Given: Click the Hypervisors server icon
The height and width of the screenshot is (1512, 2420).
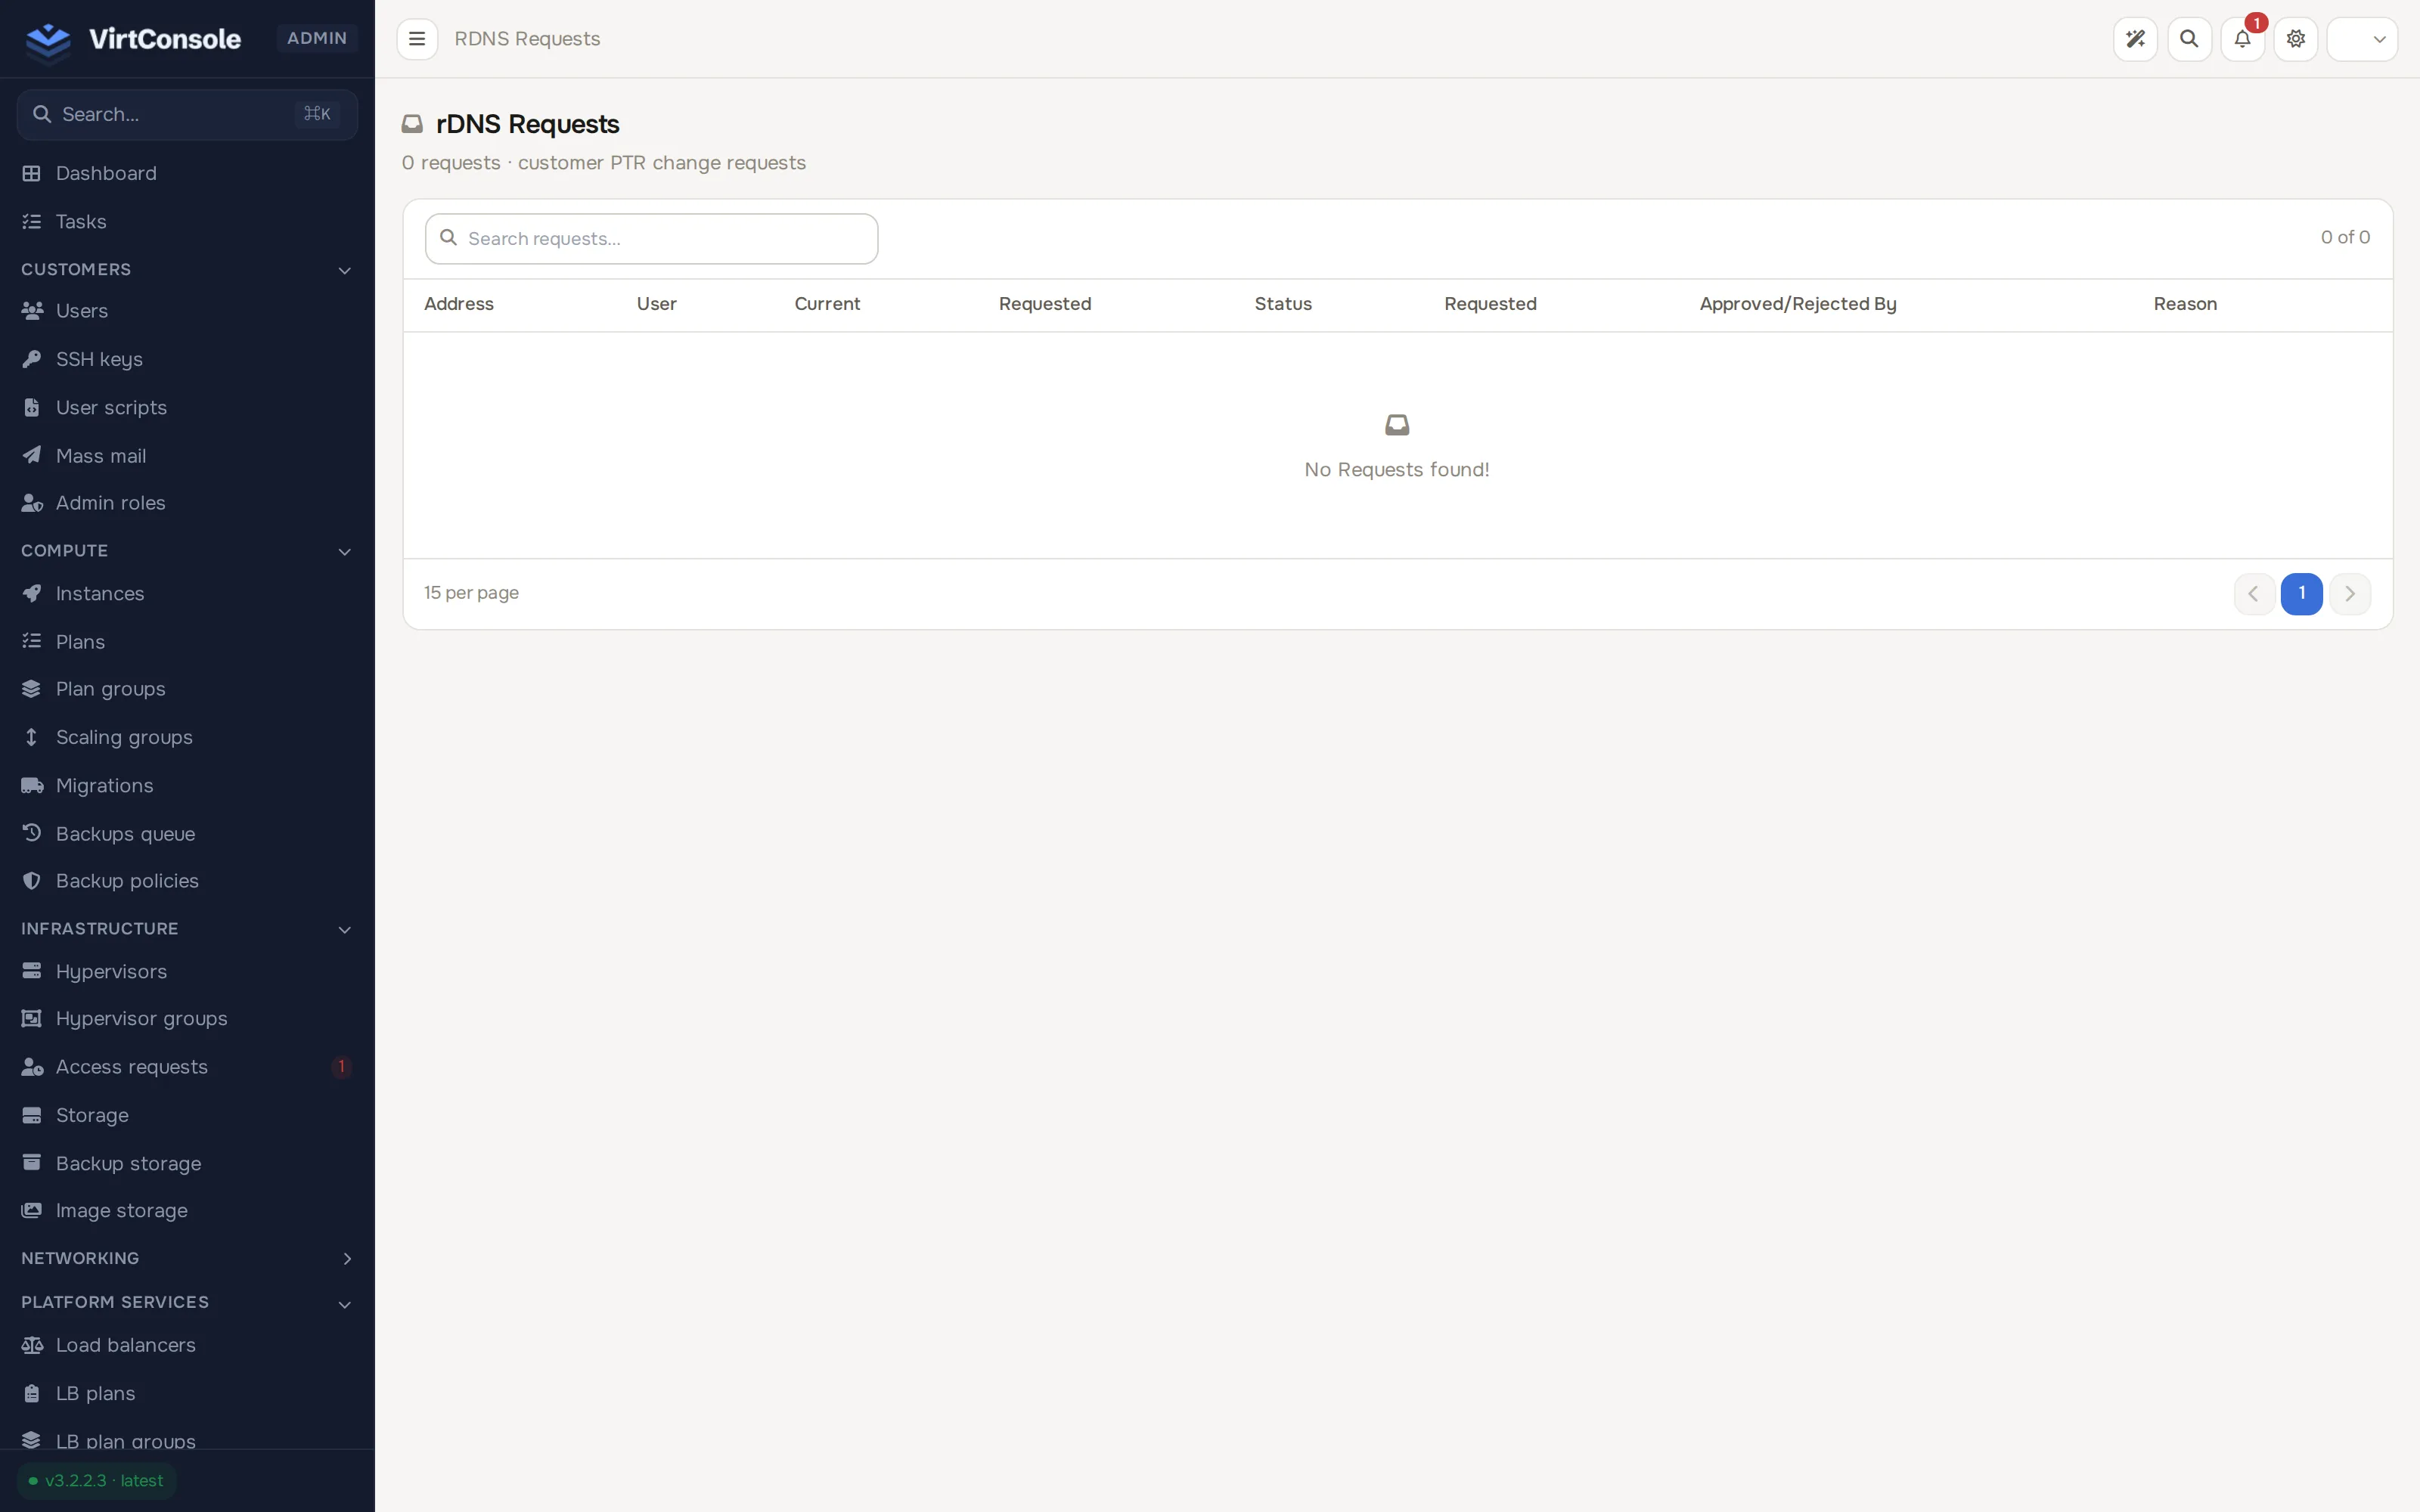Looking at the screenshot, I should (32, 971).
